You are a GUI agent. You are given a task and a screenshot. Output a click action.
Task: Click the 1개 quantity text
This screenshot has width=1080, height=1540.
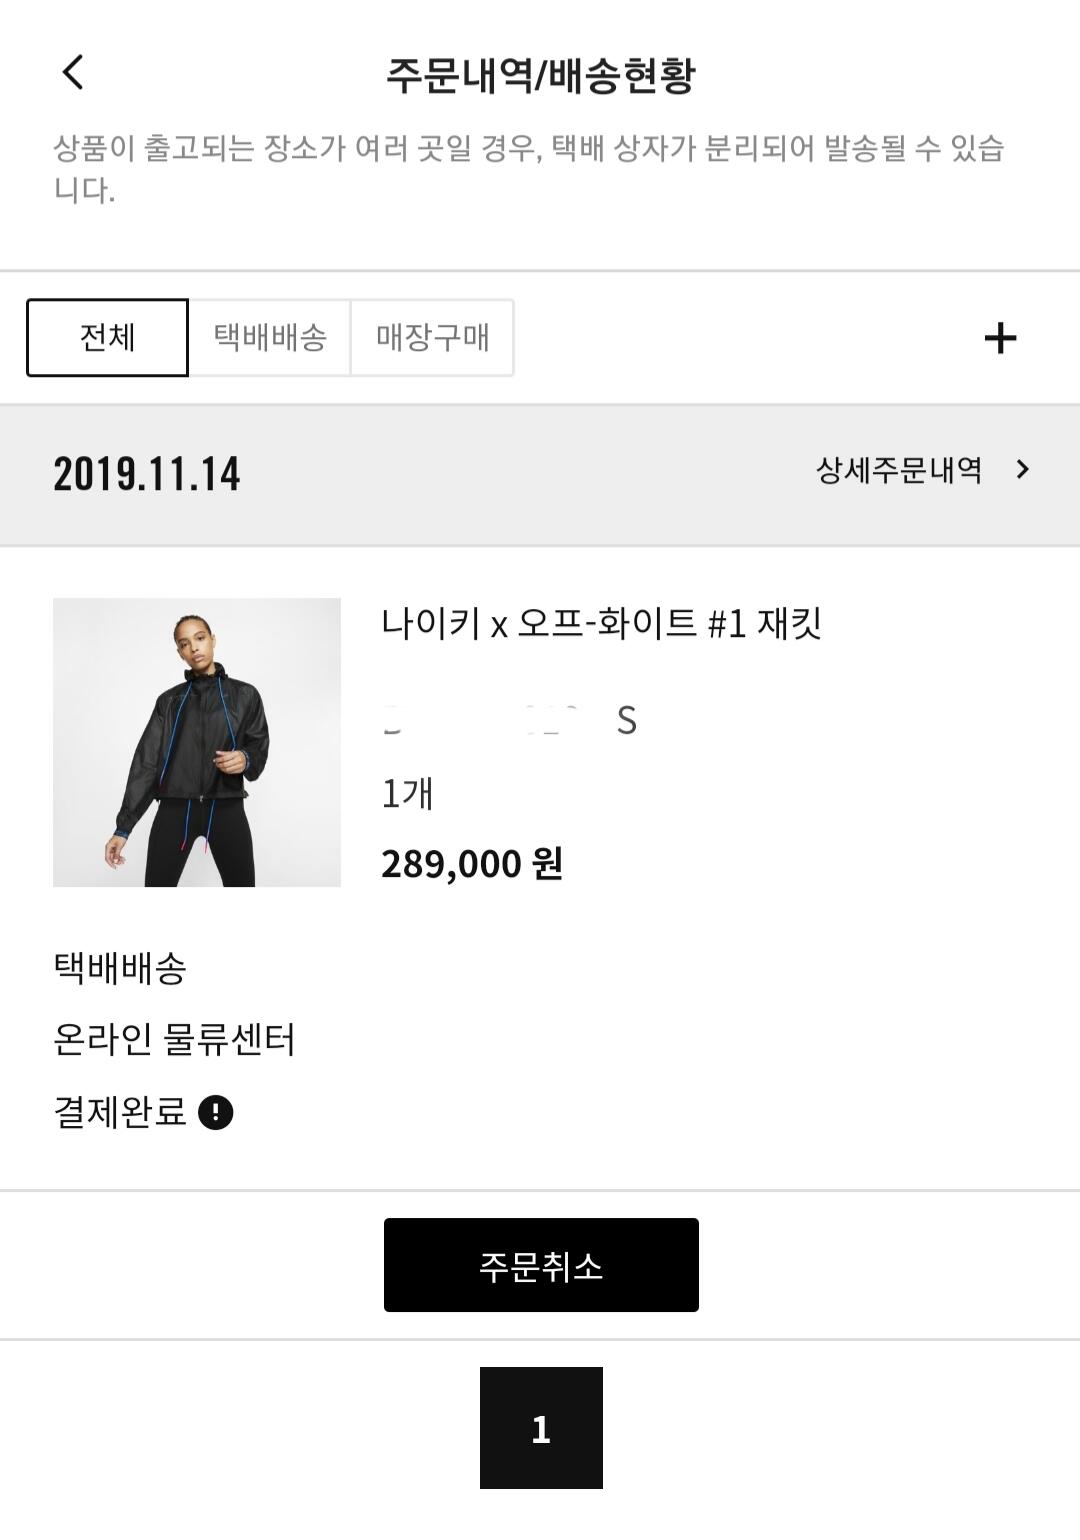point(407,793)
